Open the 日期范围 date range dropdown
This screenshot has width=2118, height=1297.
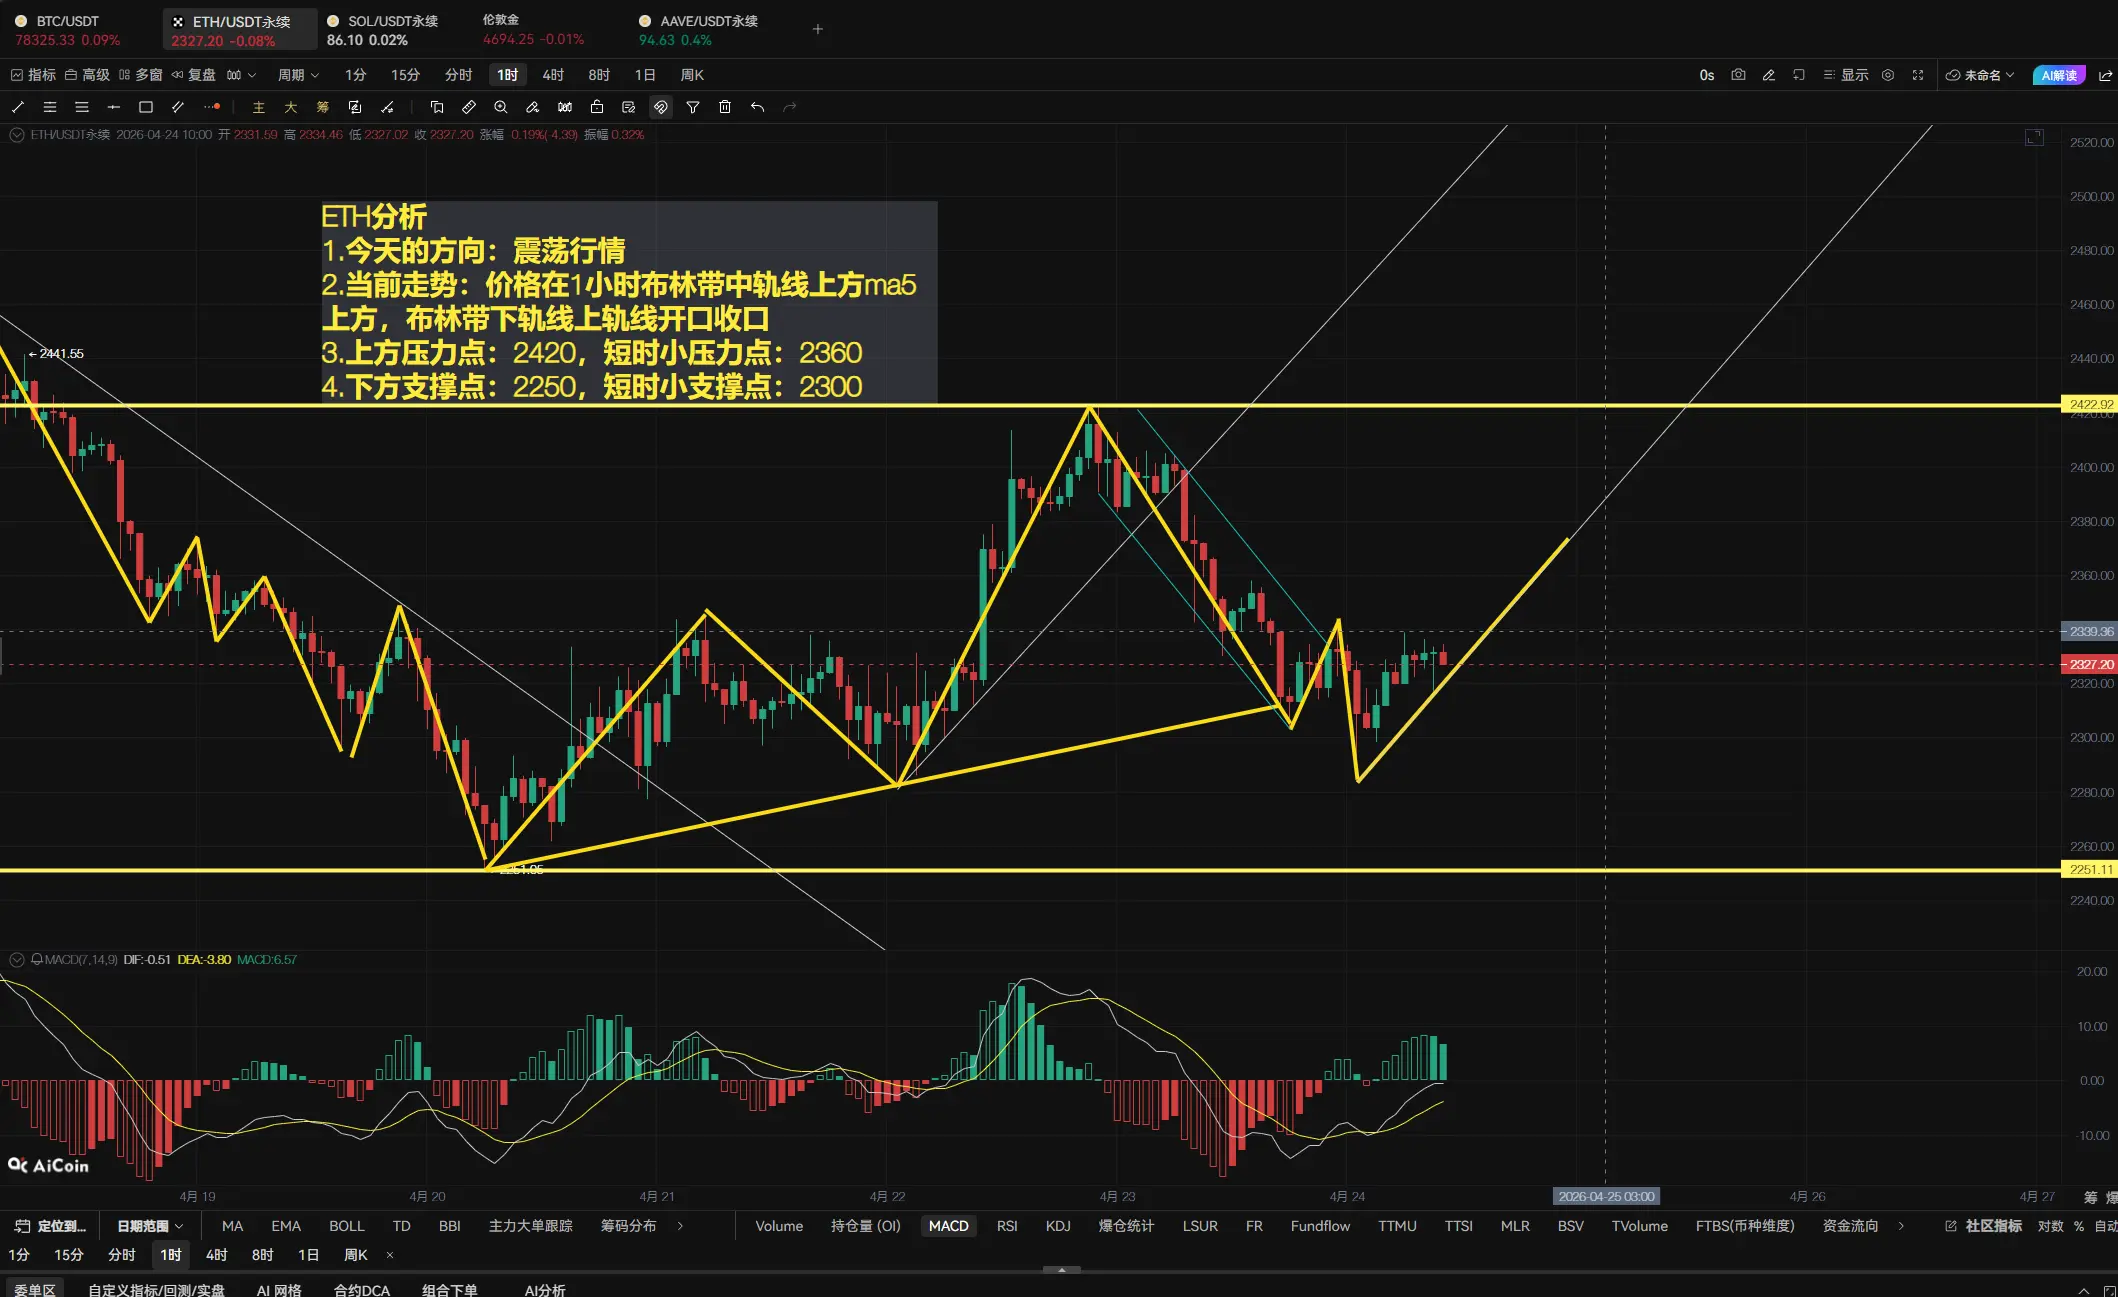[x=150, y=1226]
